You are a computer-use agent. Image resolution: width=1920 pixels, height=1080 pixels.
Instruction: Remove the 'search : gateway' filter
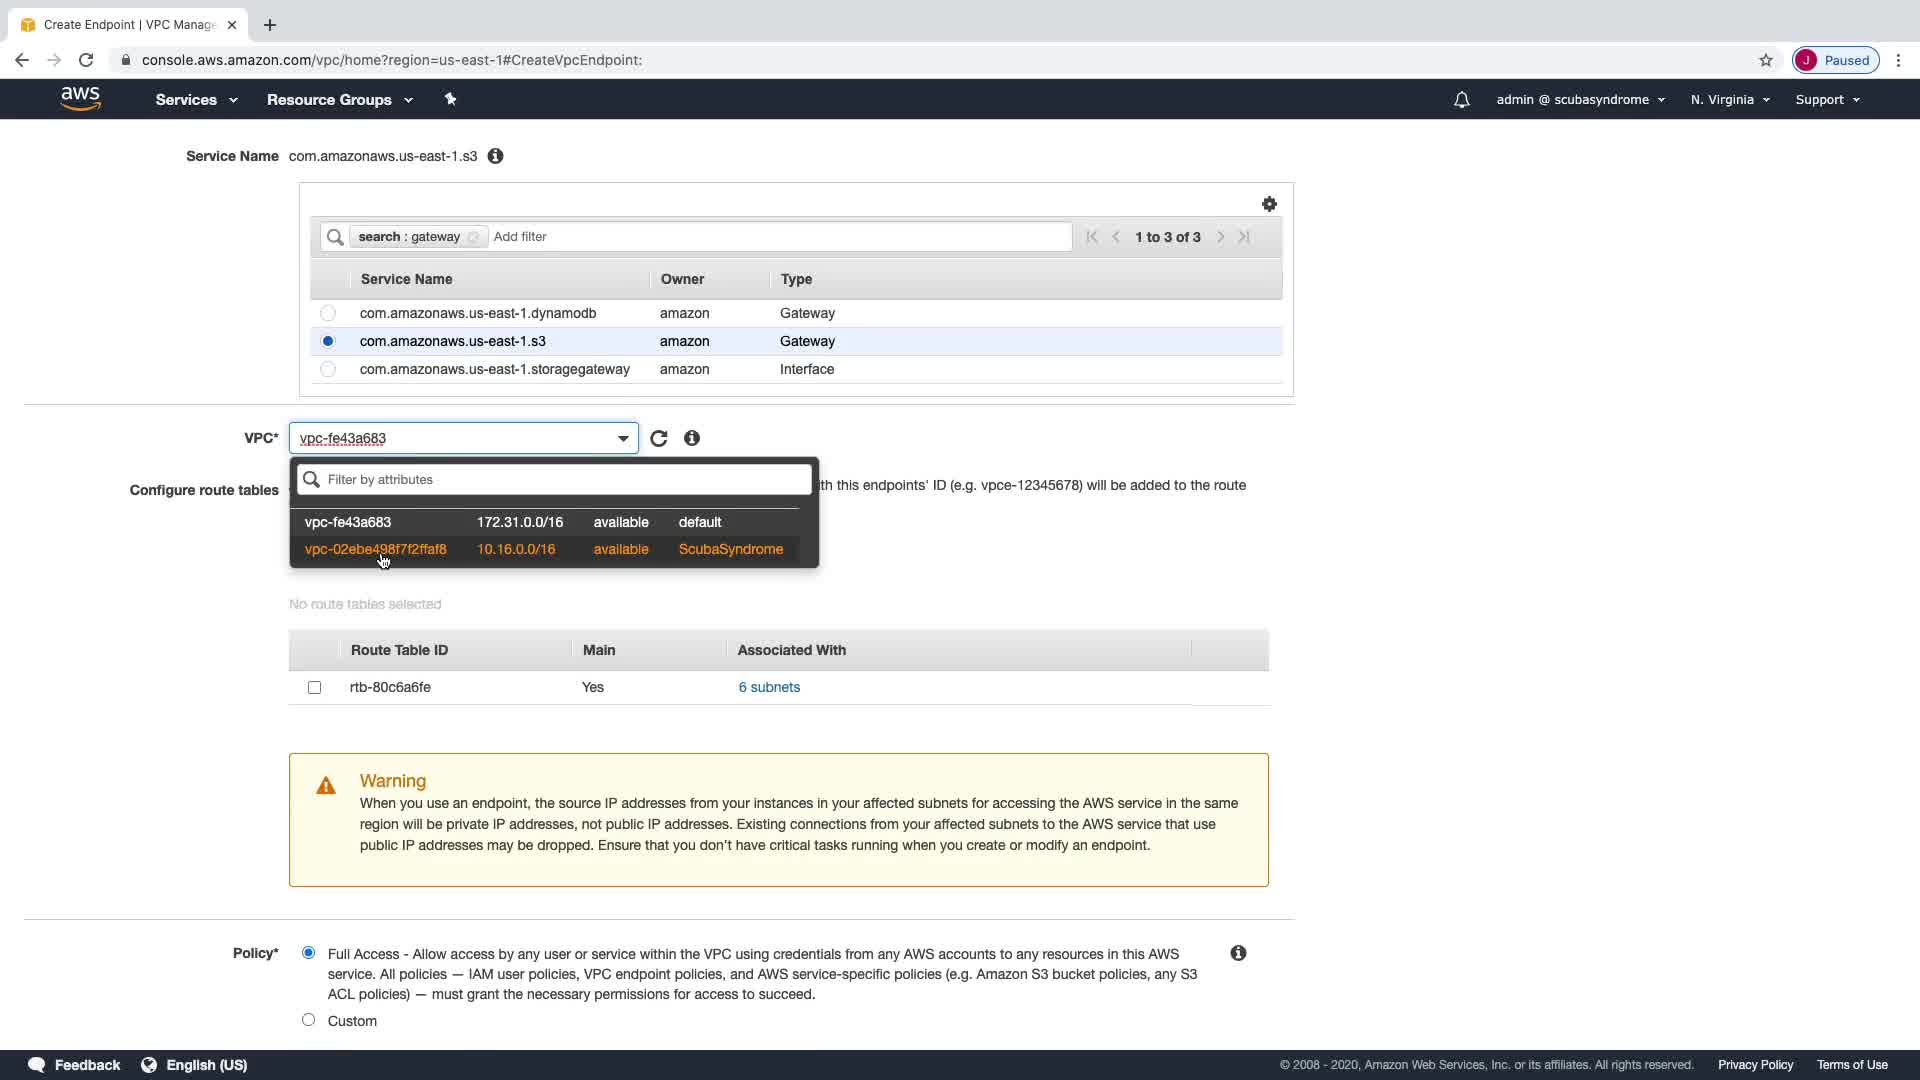pyautogui.click(x=473, y=237)
